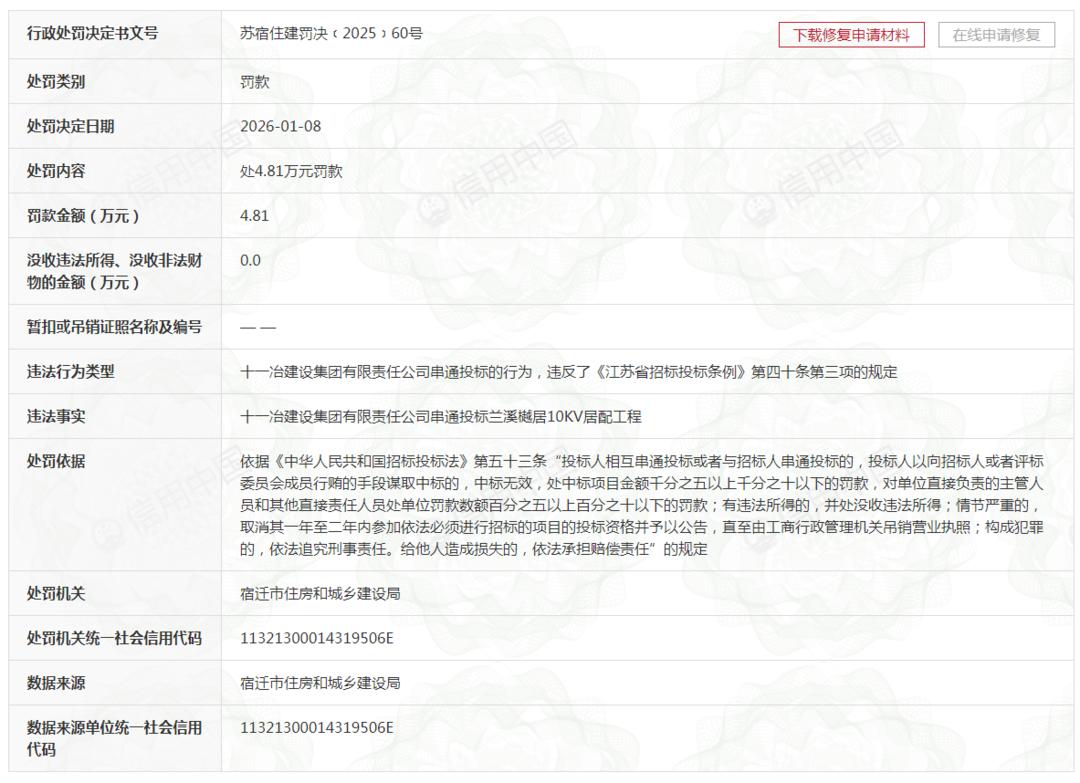Click the 暂扣或吊销证照名称及编号 row label
Screen dimensions: 1080x783
[114, 327]
